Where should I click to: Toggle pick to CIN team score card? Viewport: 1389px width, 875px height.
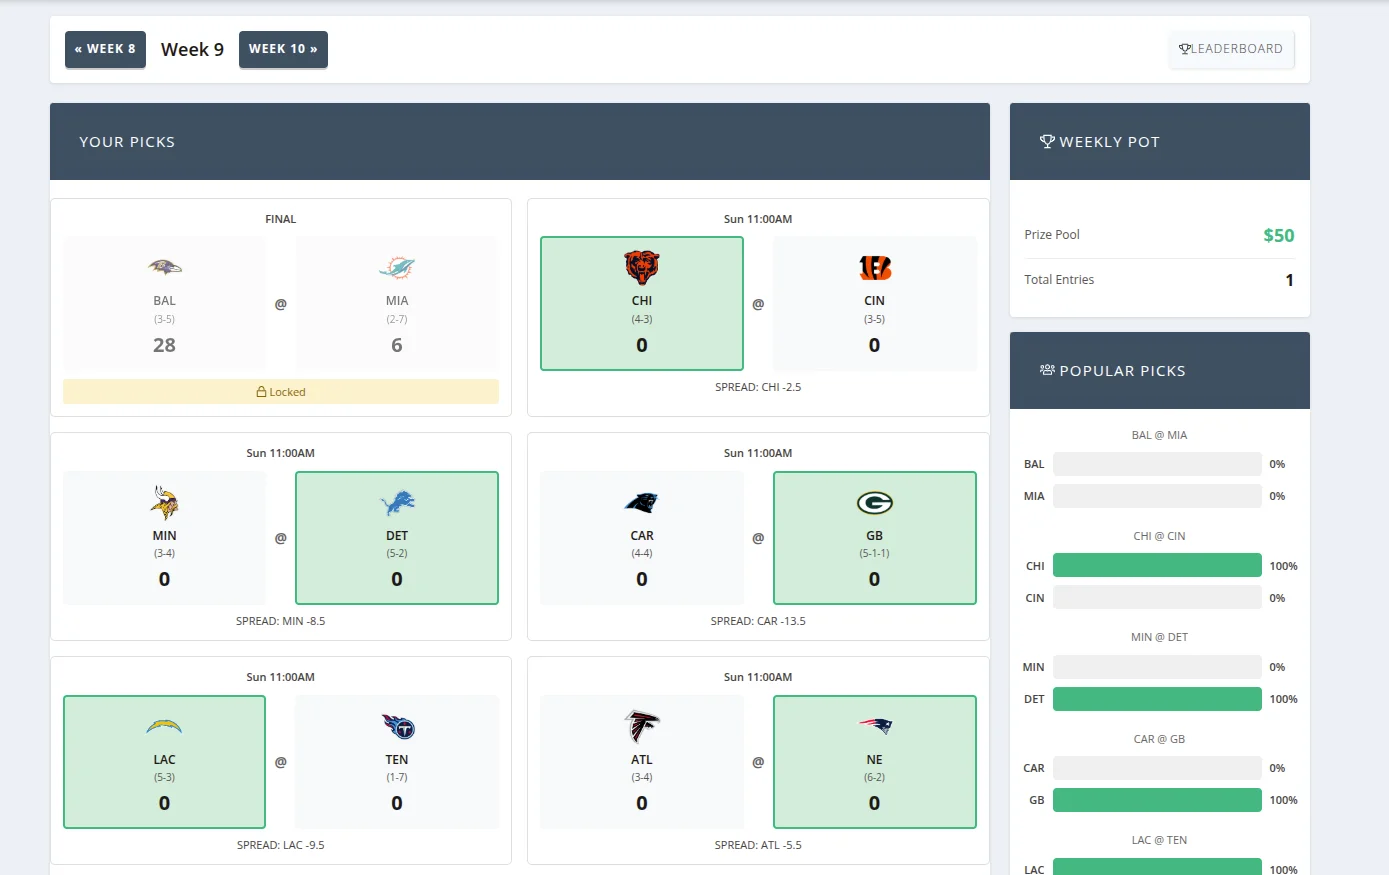pos(874,304)
